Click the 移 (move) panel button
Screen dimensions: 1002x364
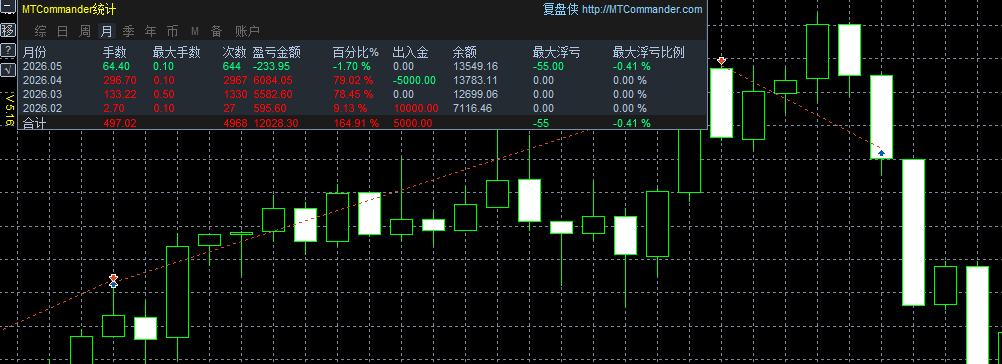click(7, 30)
